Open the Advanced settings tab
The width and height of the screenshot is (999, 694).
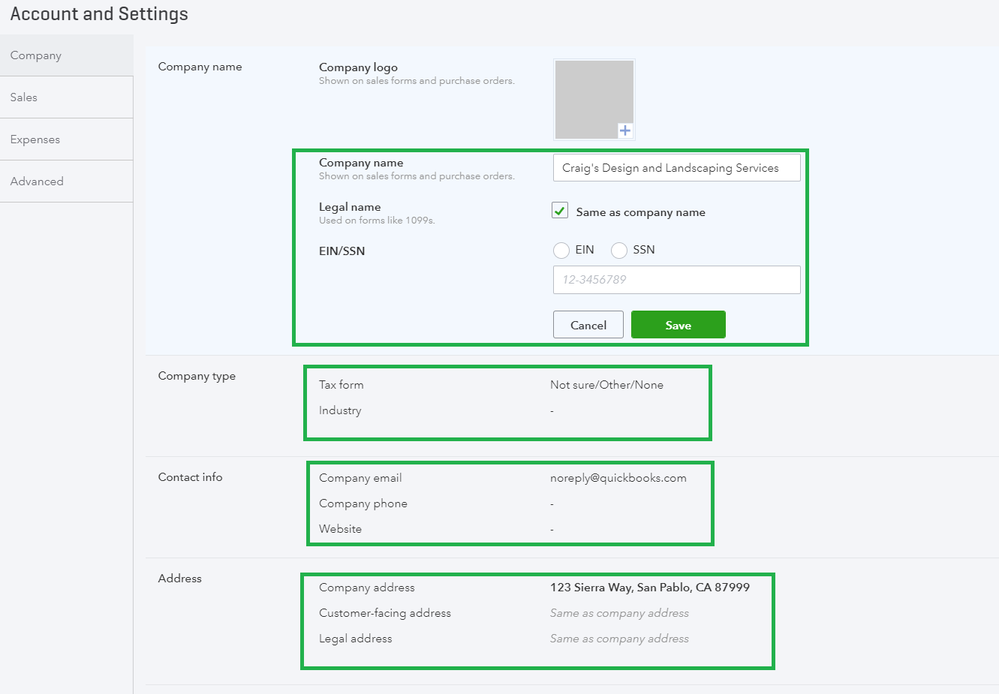click(x=37, y=182)
